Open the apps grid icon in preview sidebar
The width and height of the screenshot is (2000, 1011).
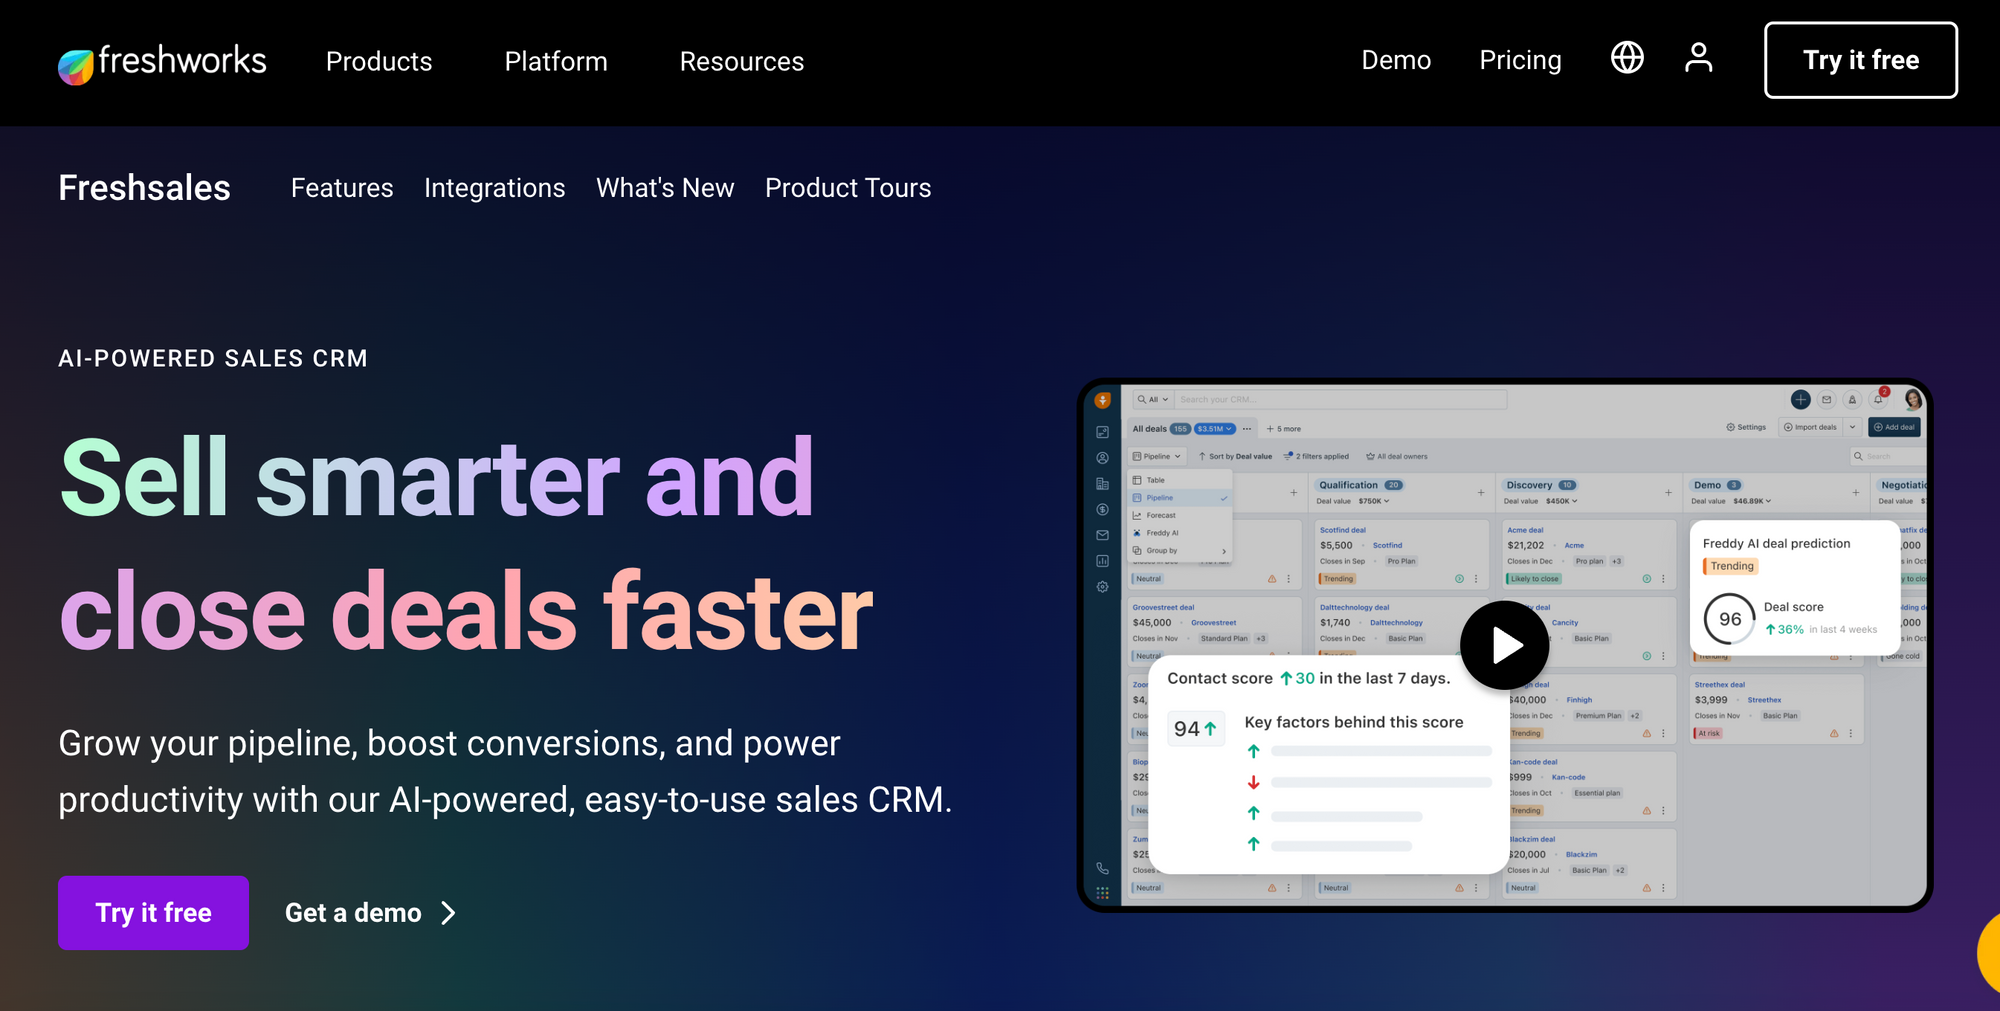1102,893
